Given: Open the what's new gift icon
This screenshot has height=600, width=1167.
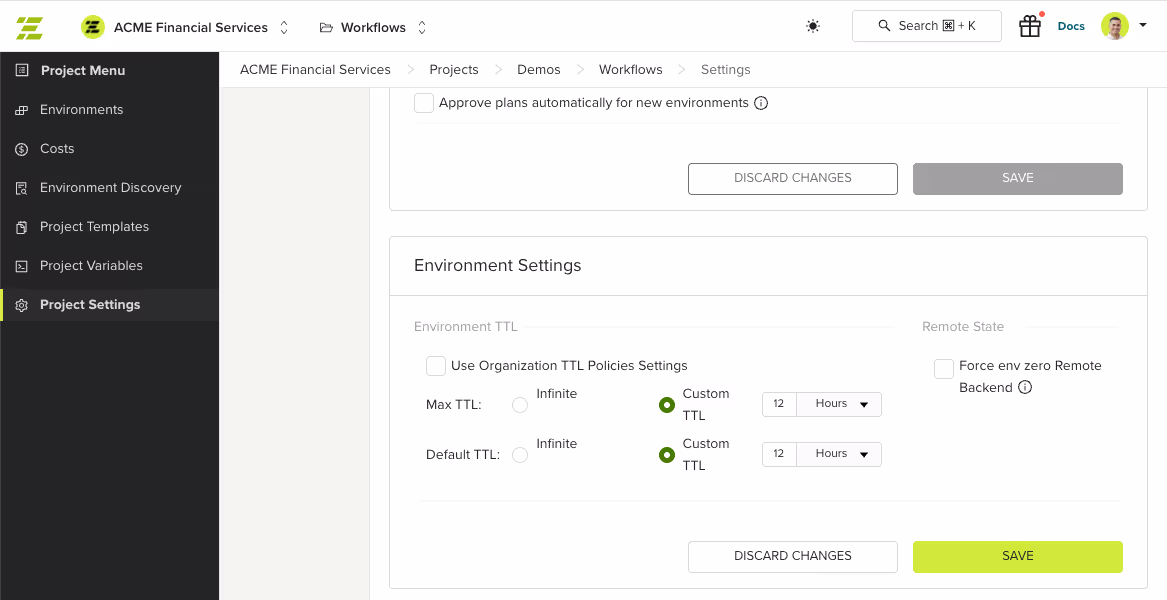Looking at the screenshot, I should pyautogui.click(x=1029, y=26).
